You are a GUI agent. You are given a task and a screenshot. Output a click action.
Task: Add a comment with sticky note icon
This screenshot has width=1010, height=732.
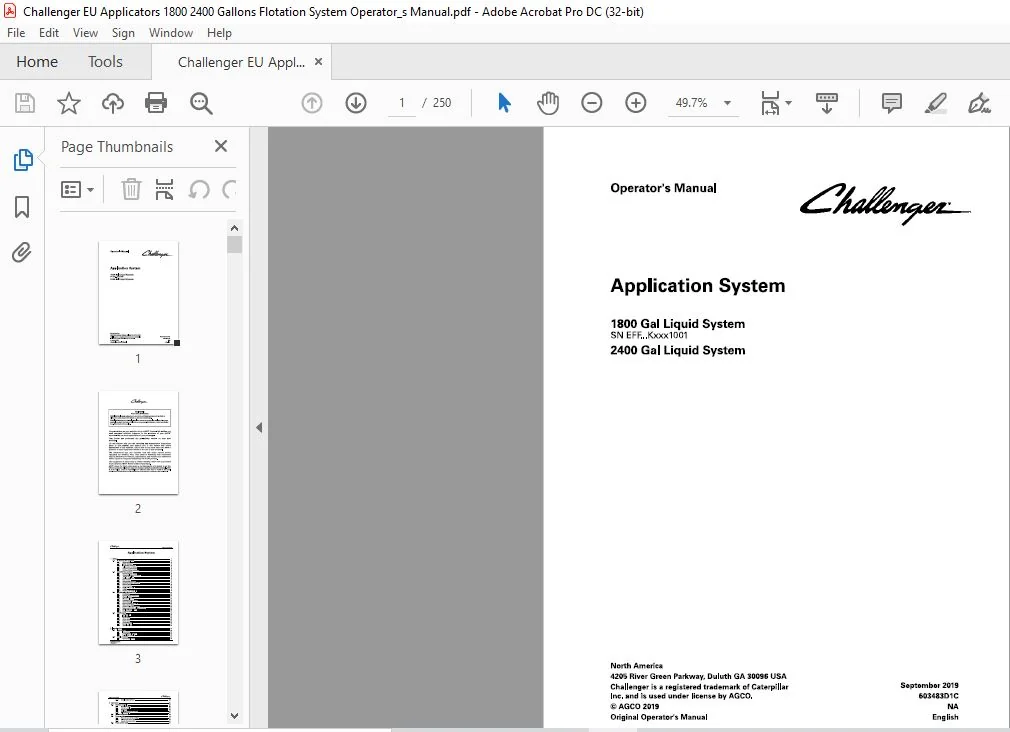891,103
